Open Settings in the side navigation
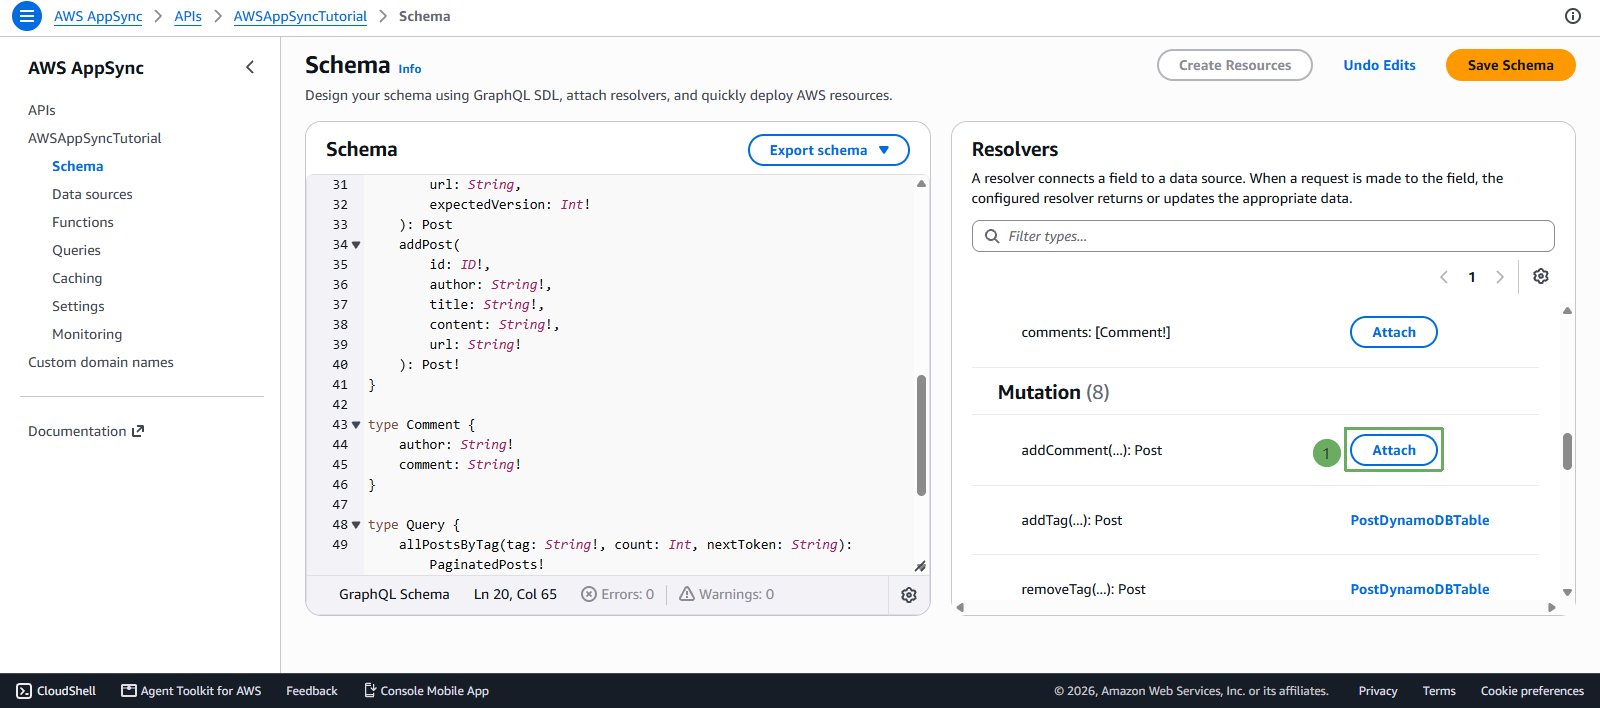The height and width of the screenshot is (708, 1600). tap(78, 306)
